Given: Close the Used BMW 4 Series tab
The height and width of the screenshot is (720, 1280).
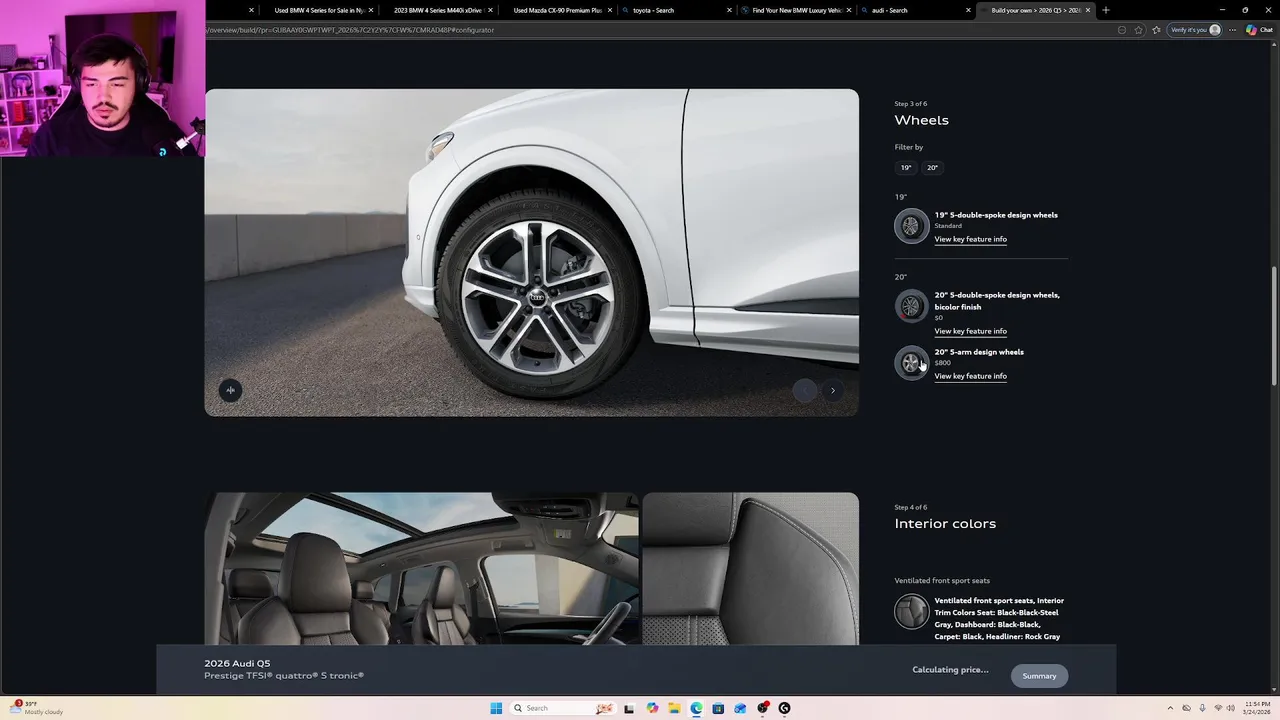Looking at the screenshot, I should (371, 10).
